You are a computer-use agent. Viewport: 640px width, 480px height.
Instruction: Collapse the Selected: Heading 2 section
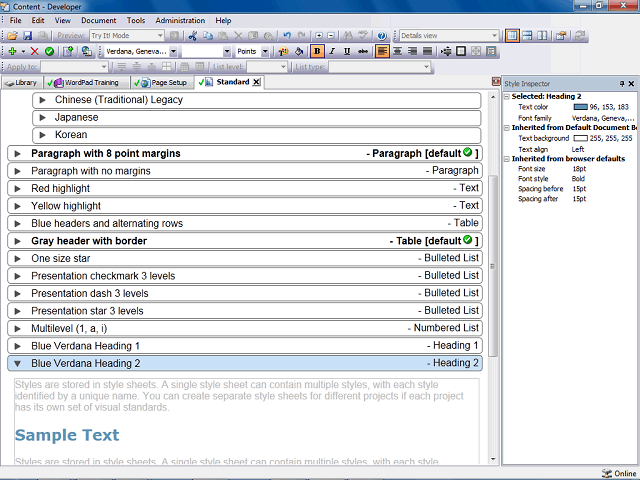(x=507, y=97)
